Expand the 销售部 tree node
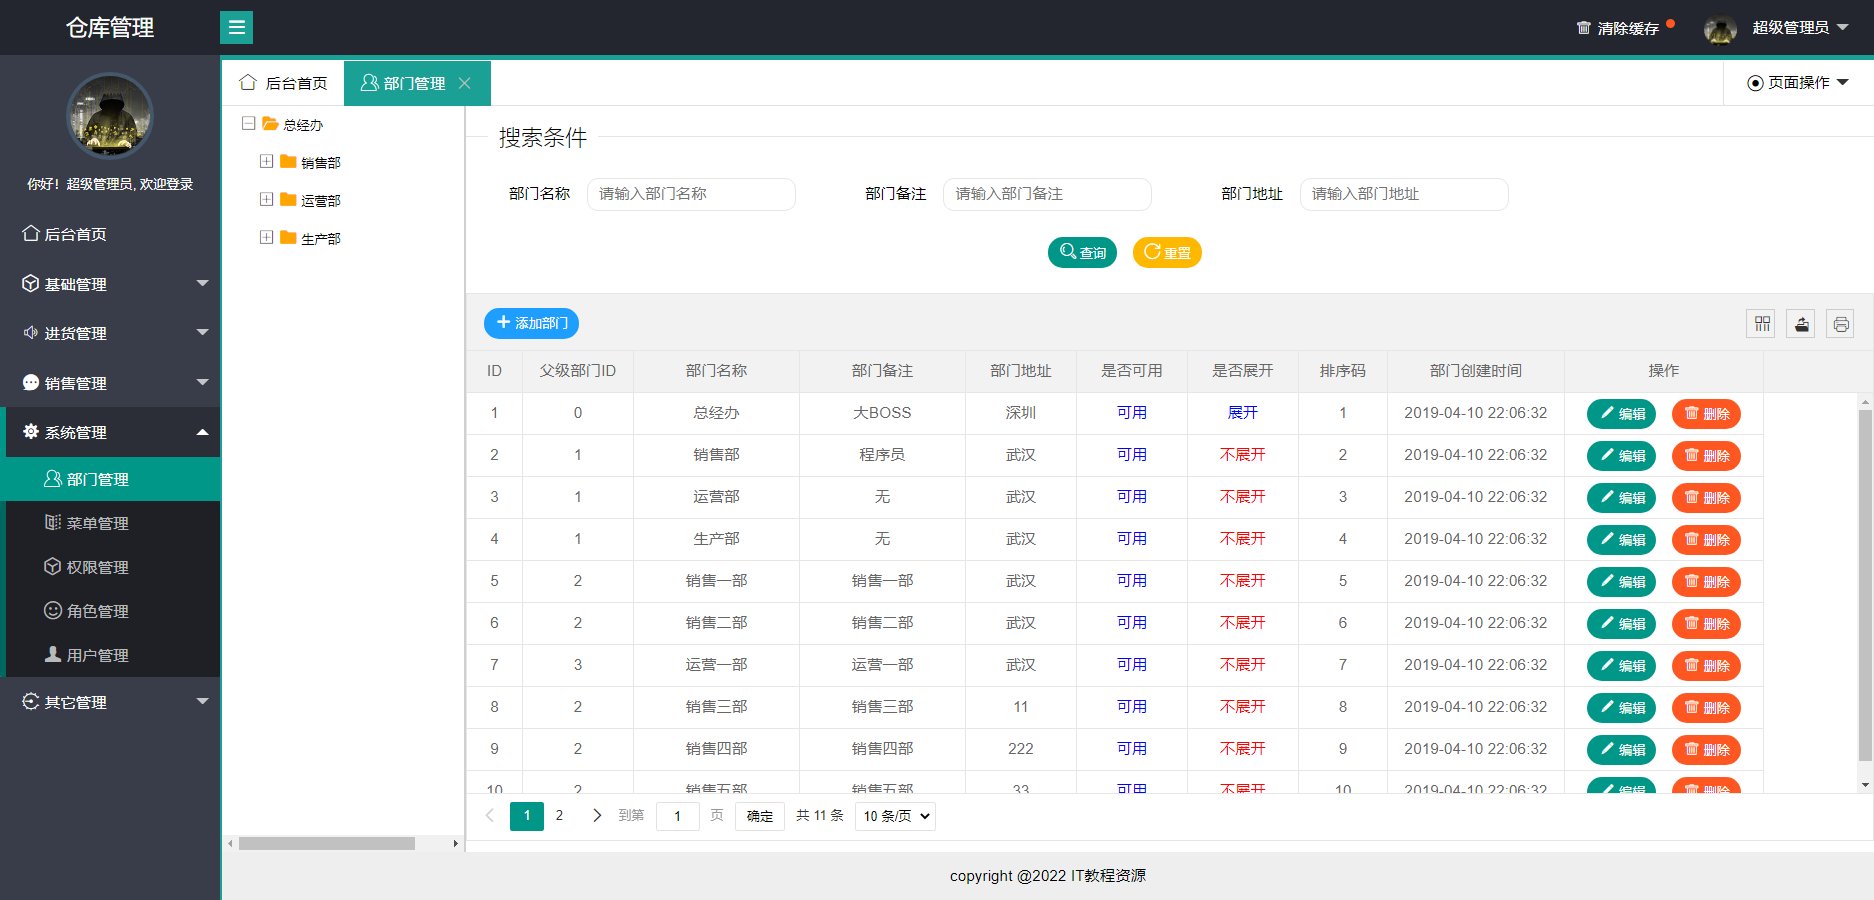 tap(266, 161)
